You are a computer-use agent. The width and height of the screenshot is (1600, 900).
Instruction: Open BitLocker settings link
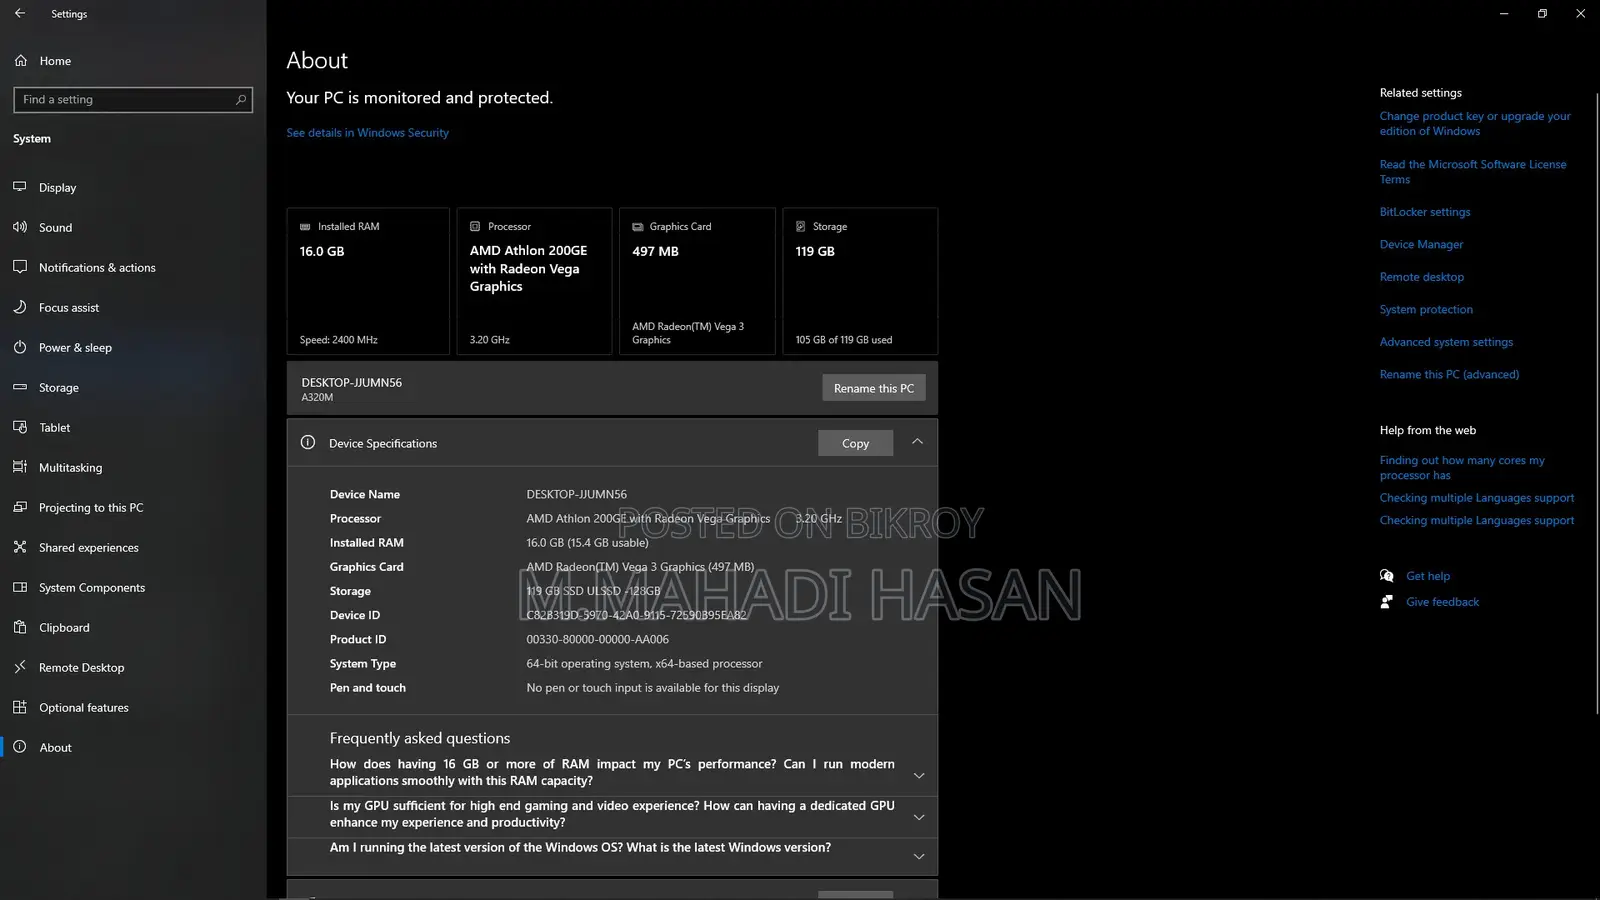pyautogui.click(x=1425, y=212)
